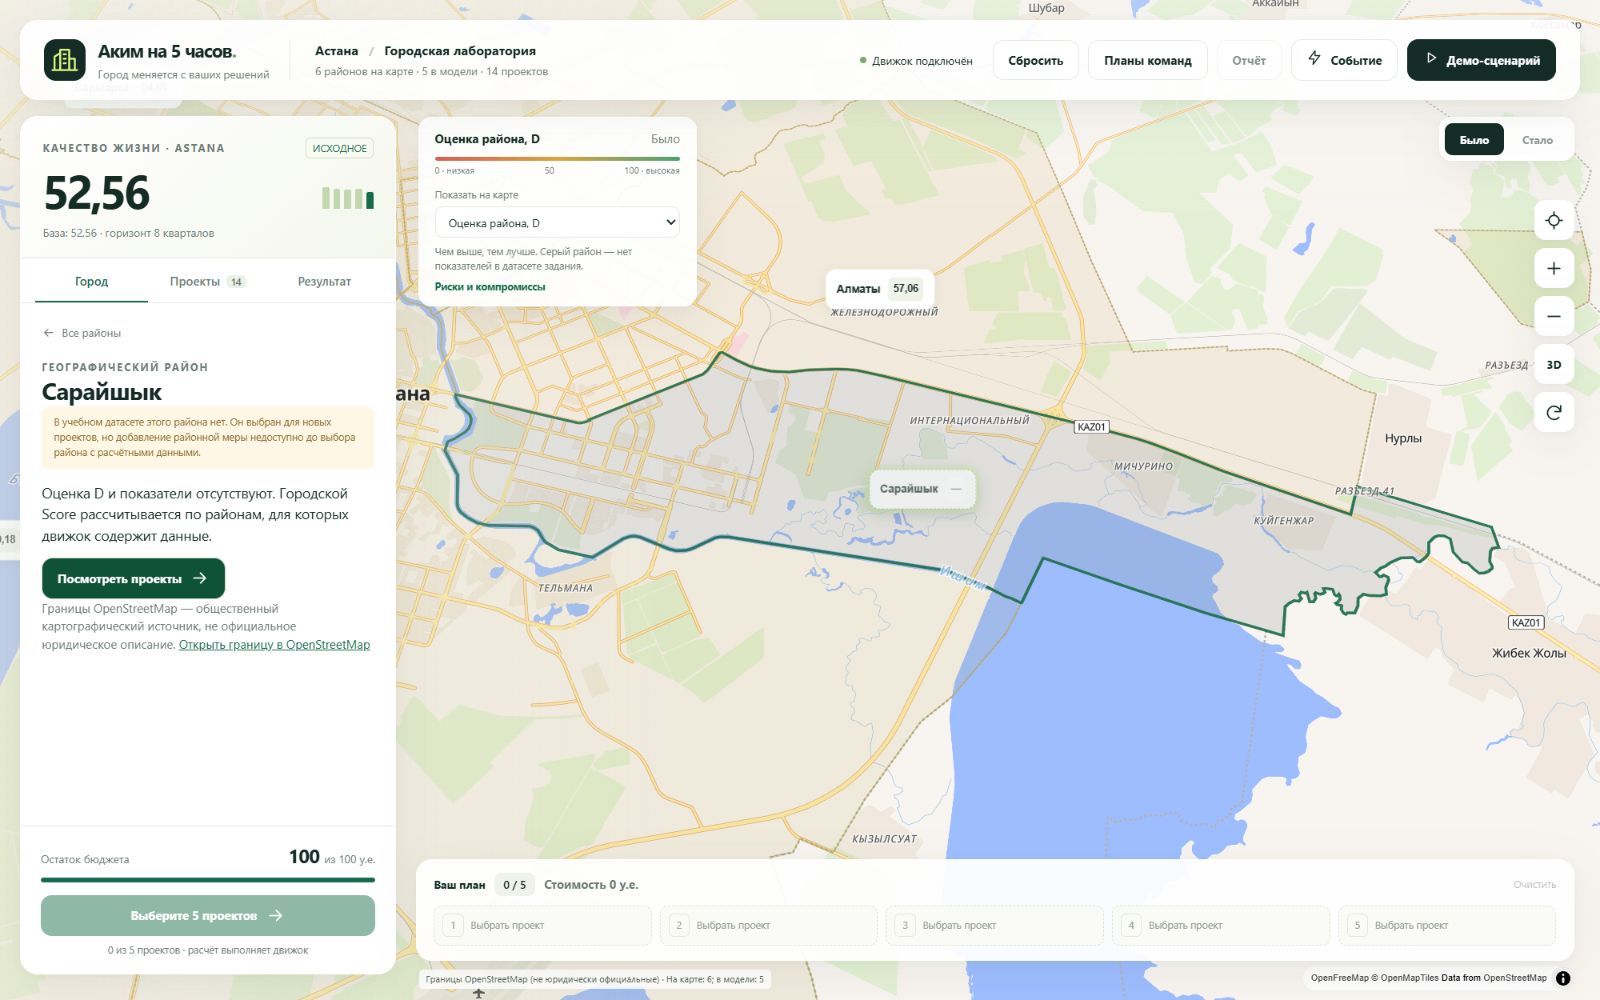Trigger the Событие button
This screenshot has height=1000, width=1600.
coord(1344,60)
